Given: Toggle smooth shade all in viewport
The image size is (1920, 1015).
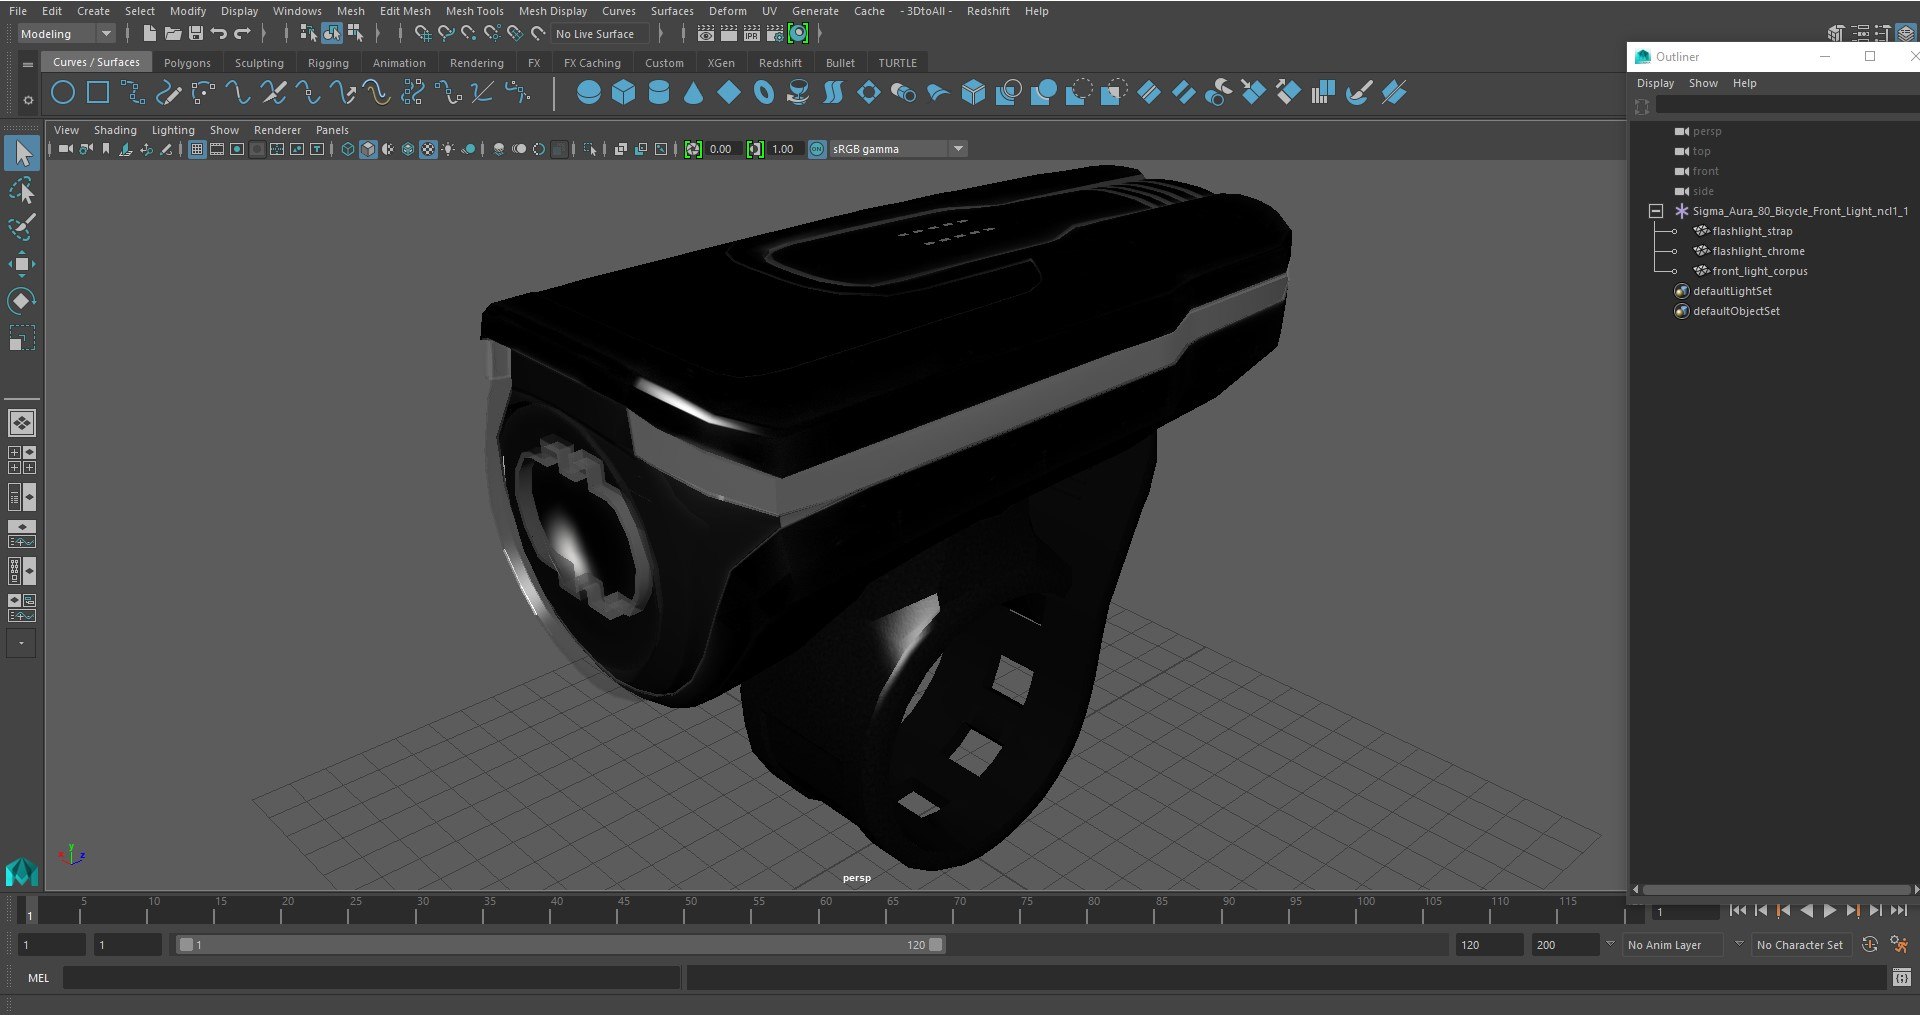Looking at the screenshot, I should pyautogui.click(x=368, y=149).
